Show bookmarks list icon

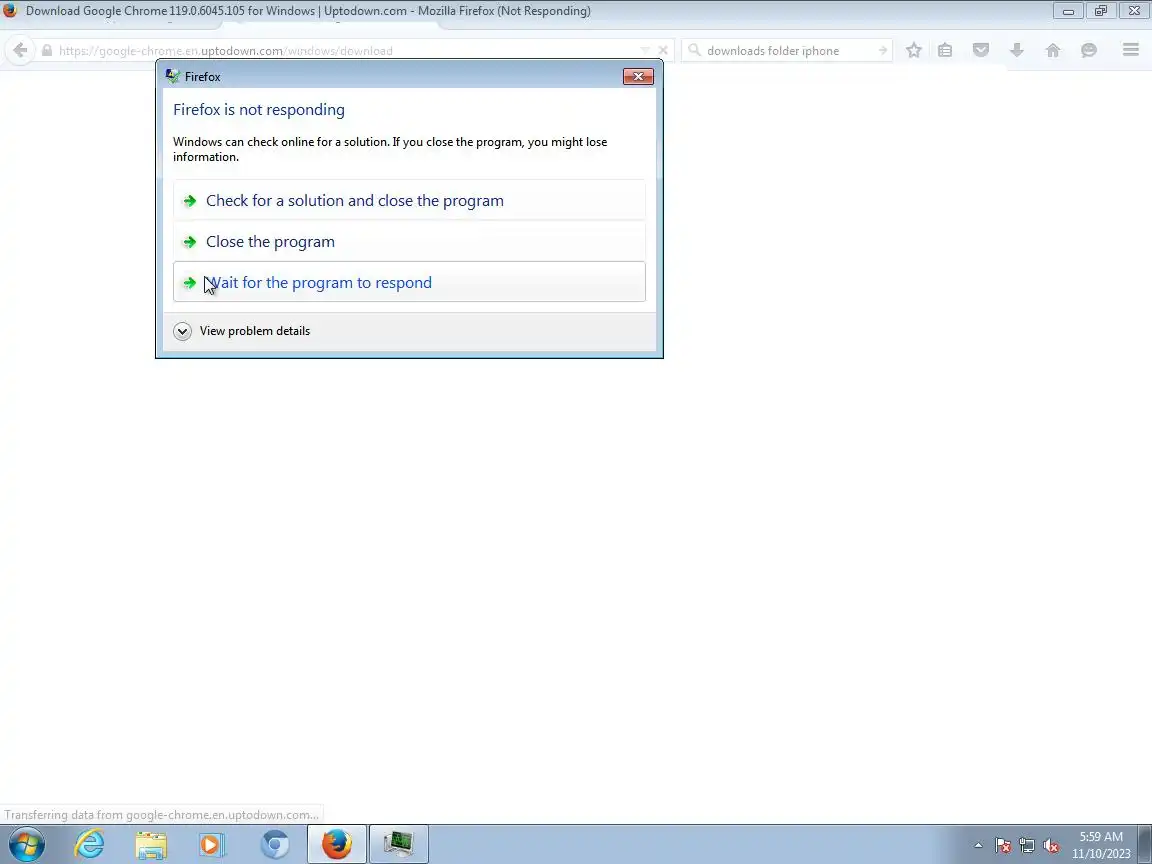point(945,50)
